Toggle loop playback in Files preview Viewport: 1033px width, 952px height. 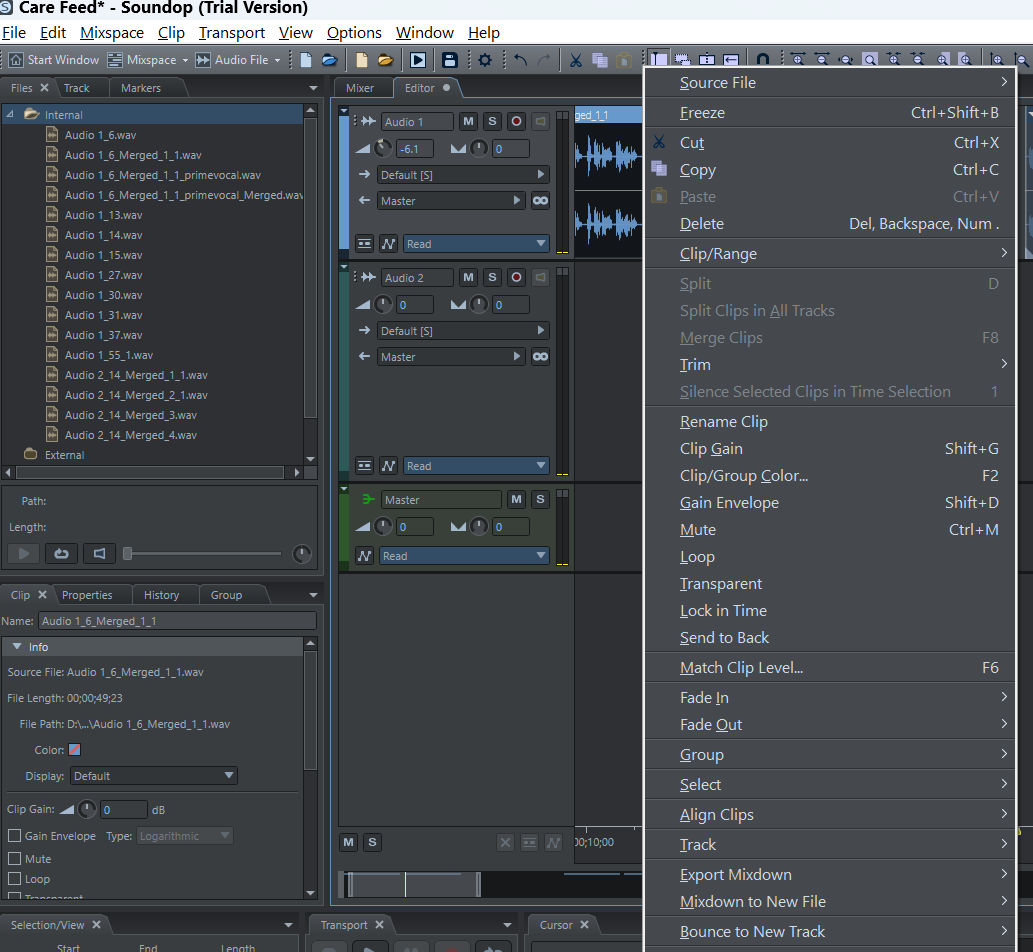[61, 553]
